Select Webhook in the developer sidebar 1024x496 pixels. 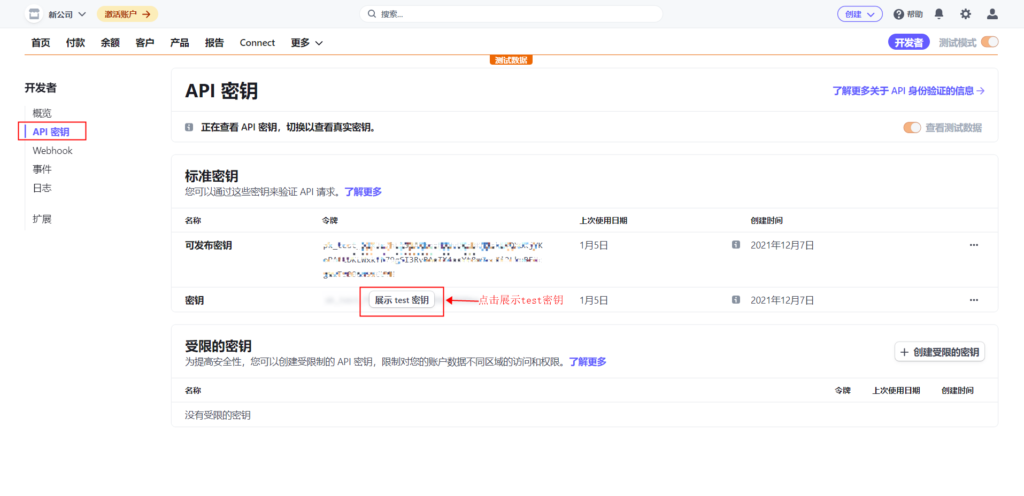(52, 150)
